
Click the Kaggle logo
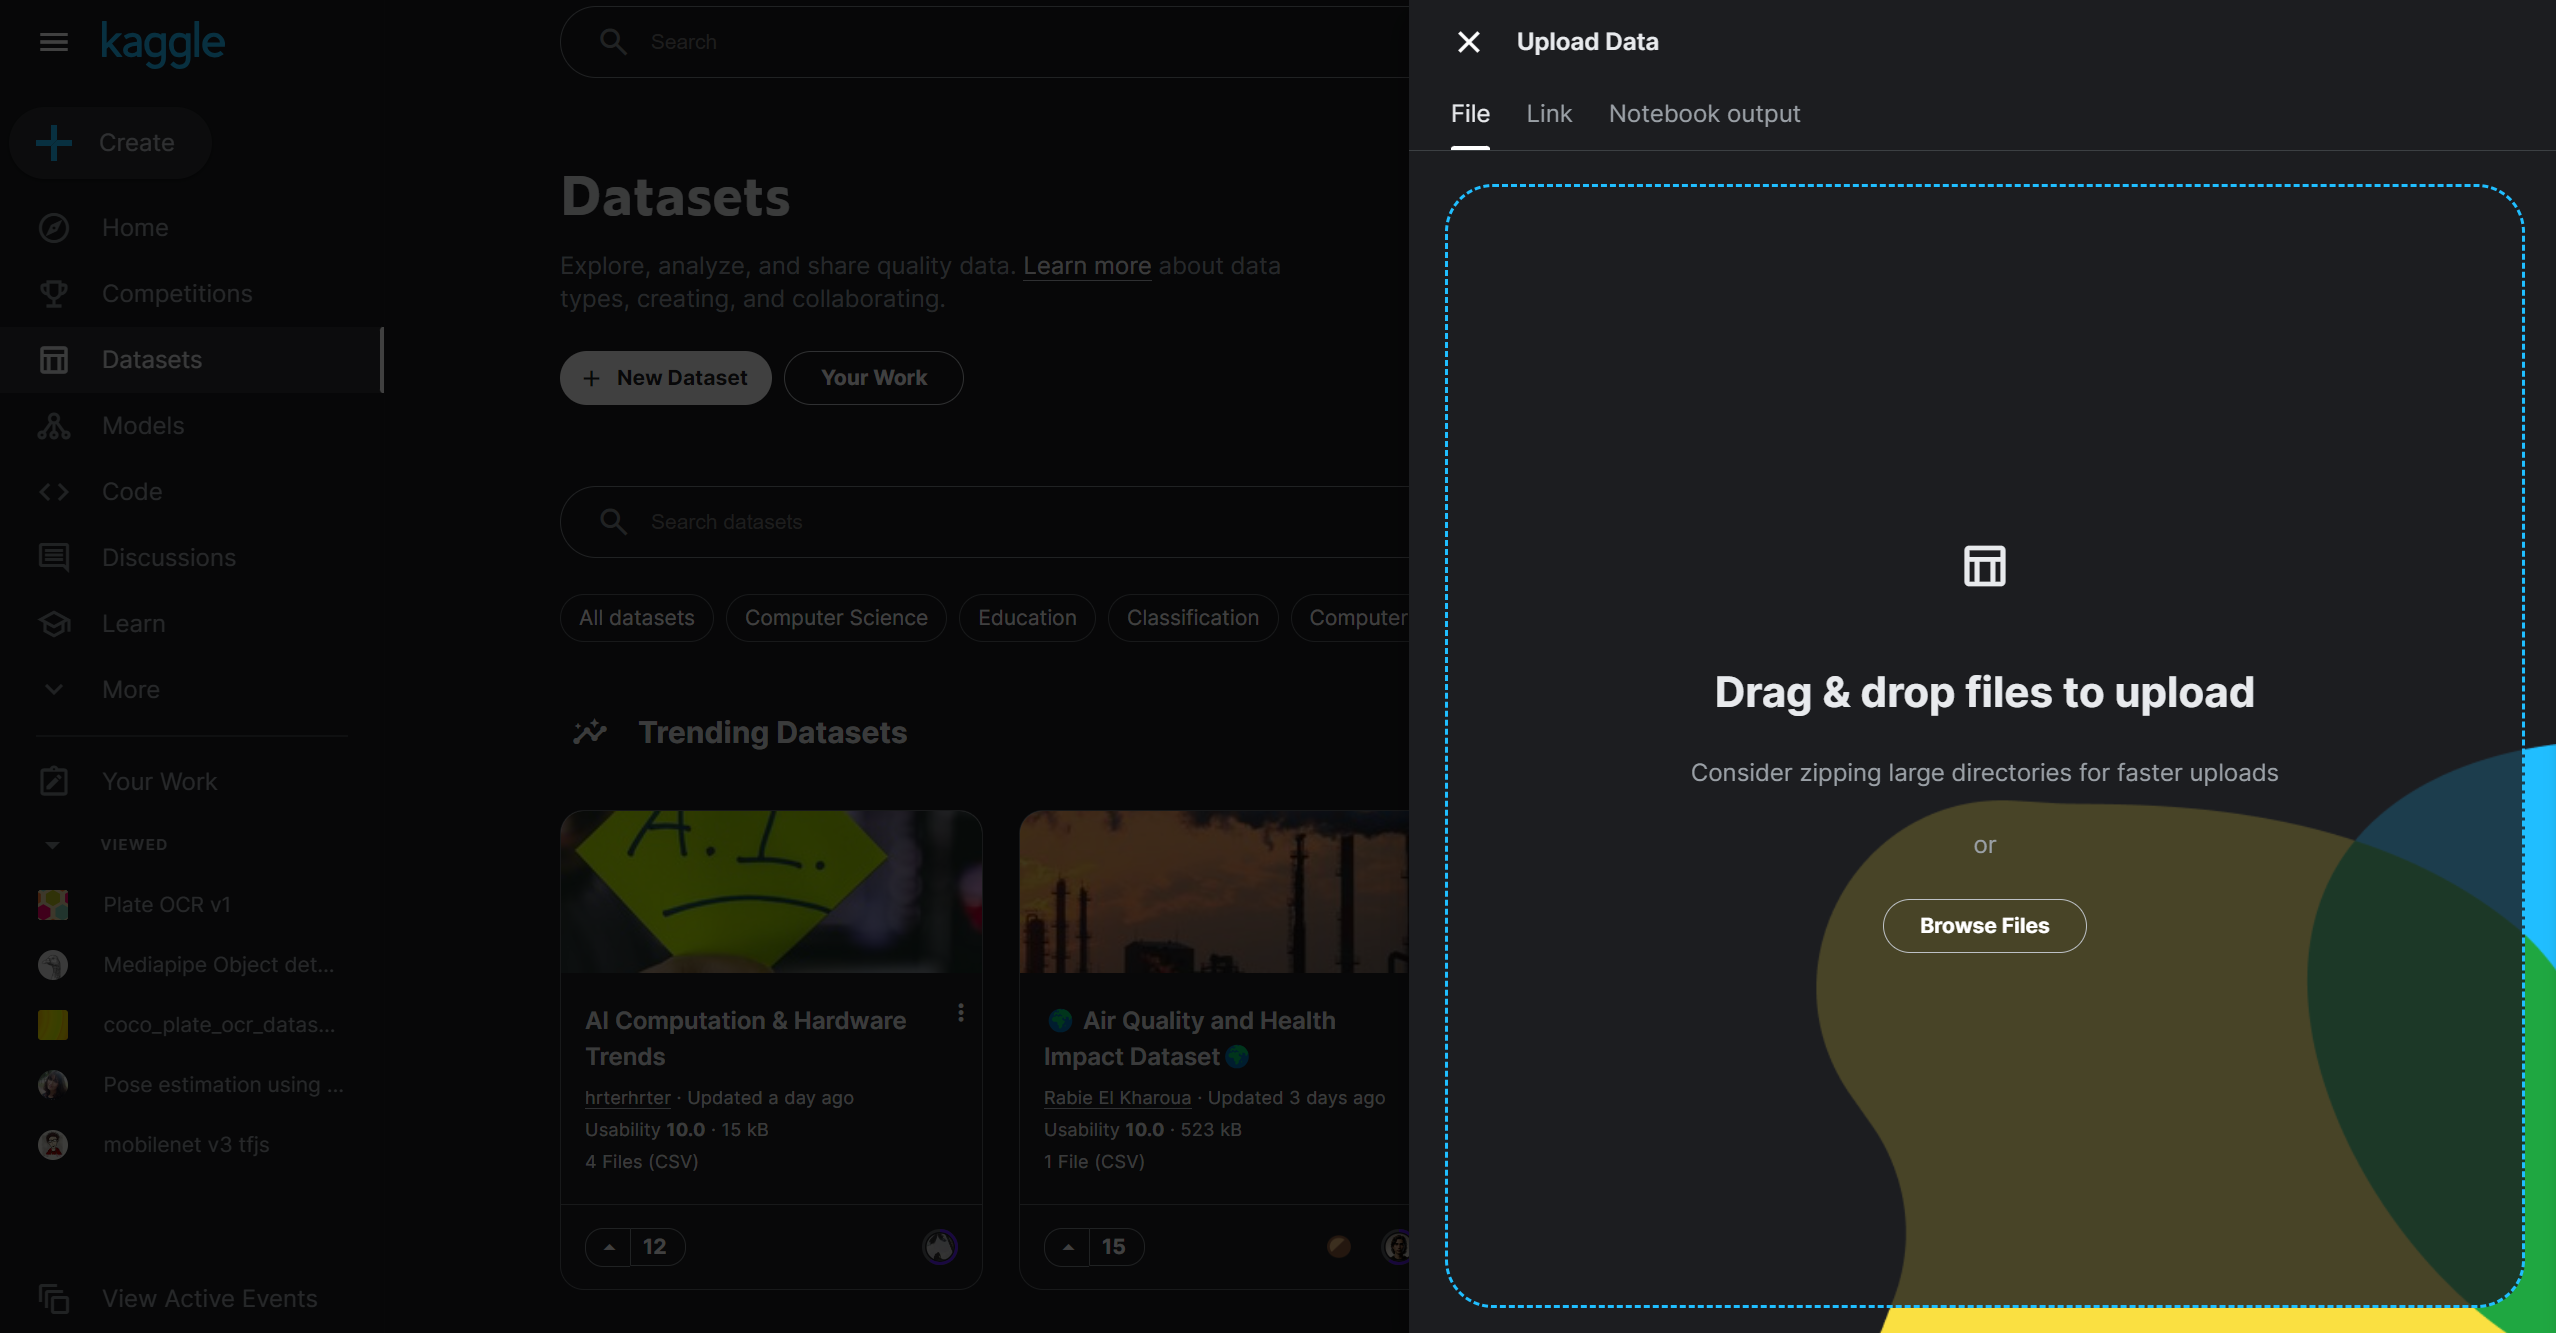pyautogui.click(x=163, y=42)
